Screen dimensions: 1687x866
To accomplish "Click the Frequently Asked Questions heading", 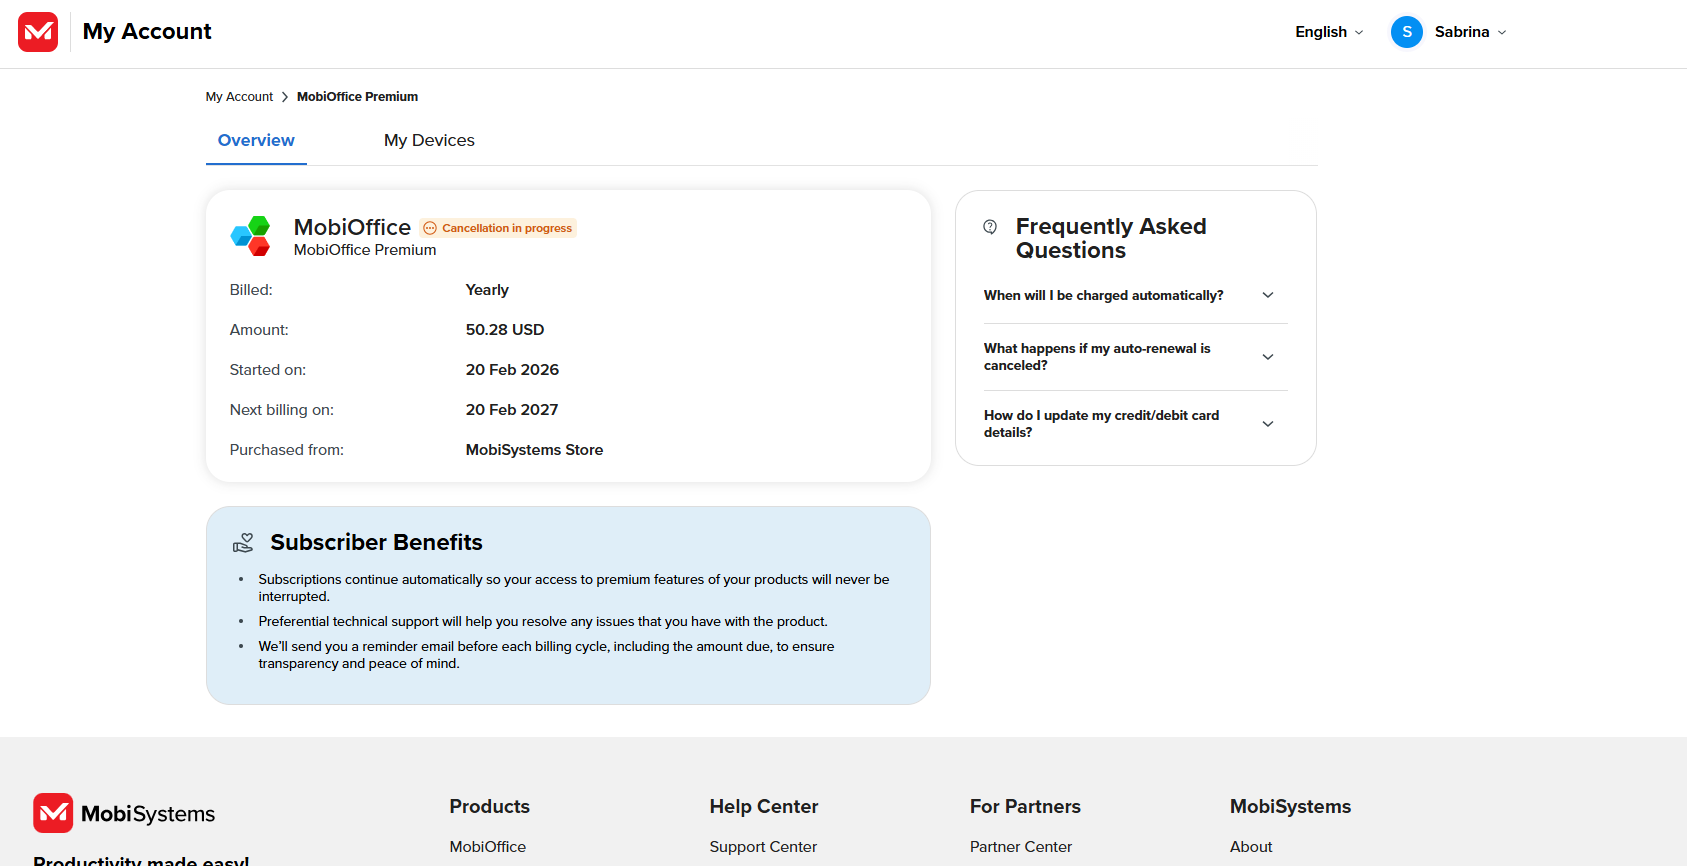I will [1111, 239].
